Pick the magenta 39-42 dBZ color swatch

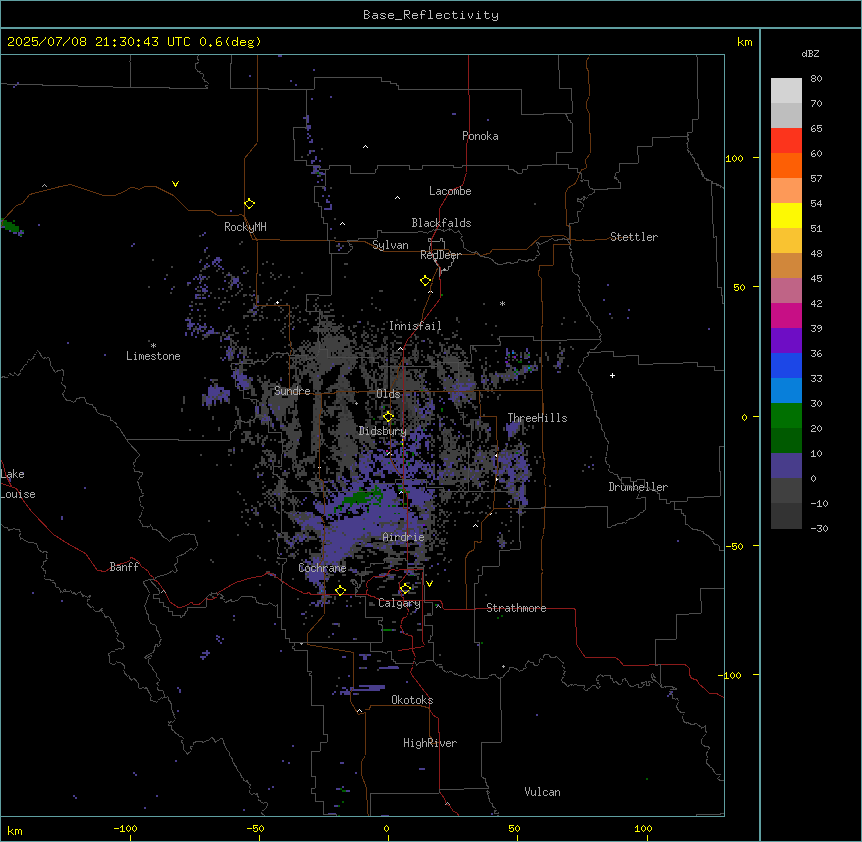click(x=786, y=315)
